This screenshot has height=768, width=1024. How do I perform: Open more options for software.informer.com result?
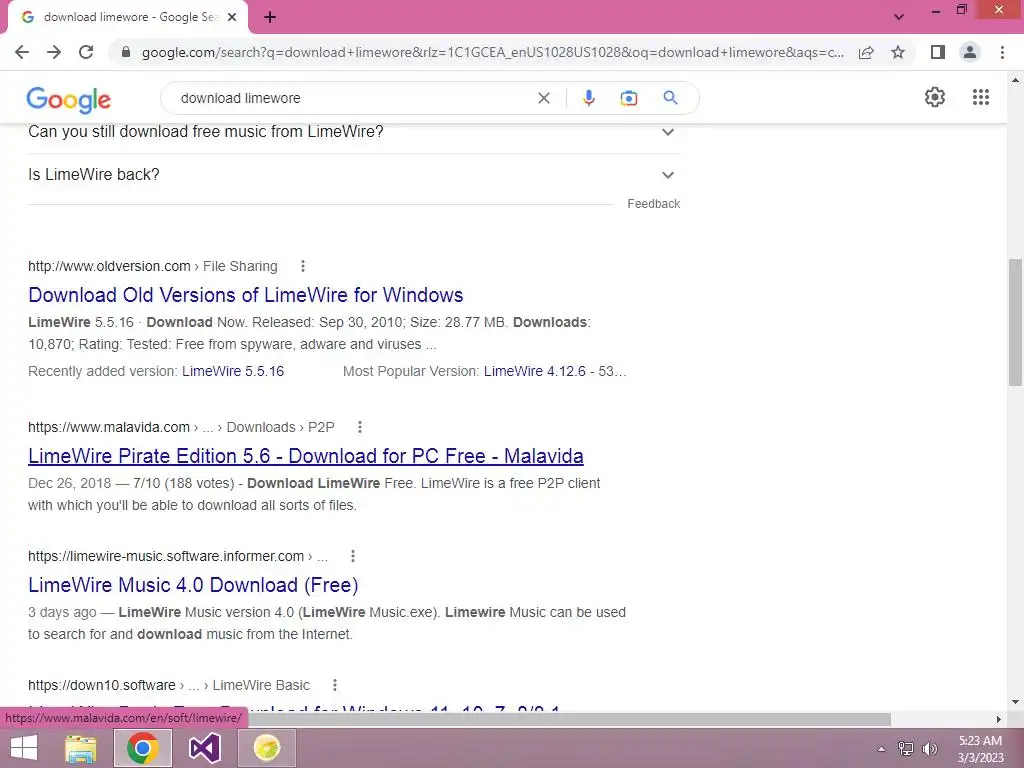coord(353,556)
